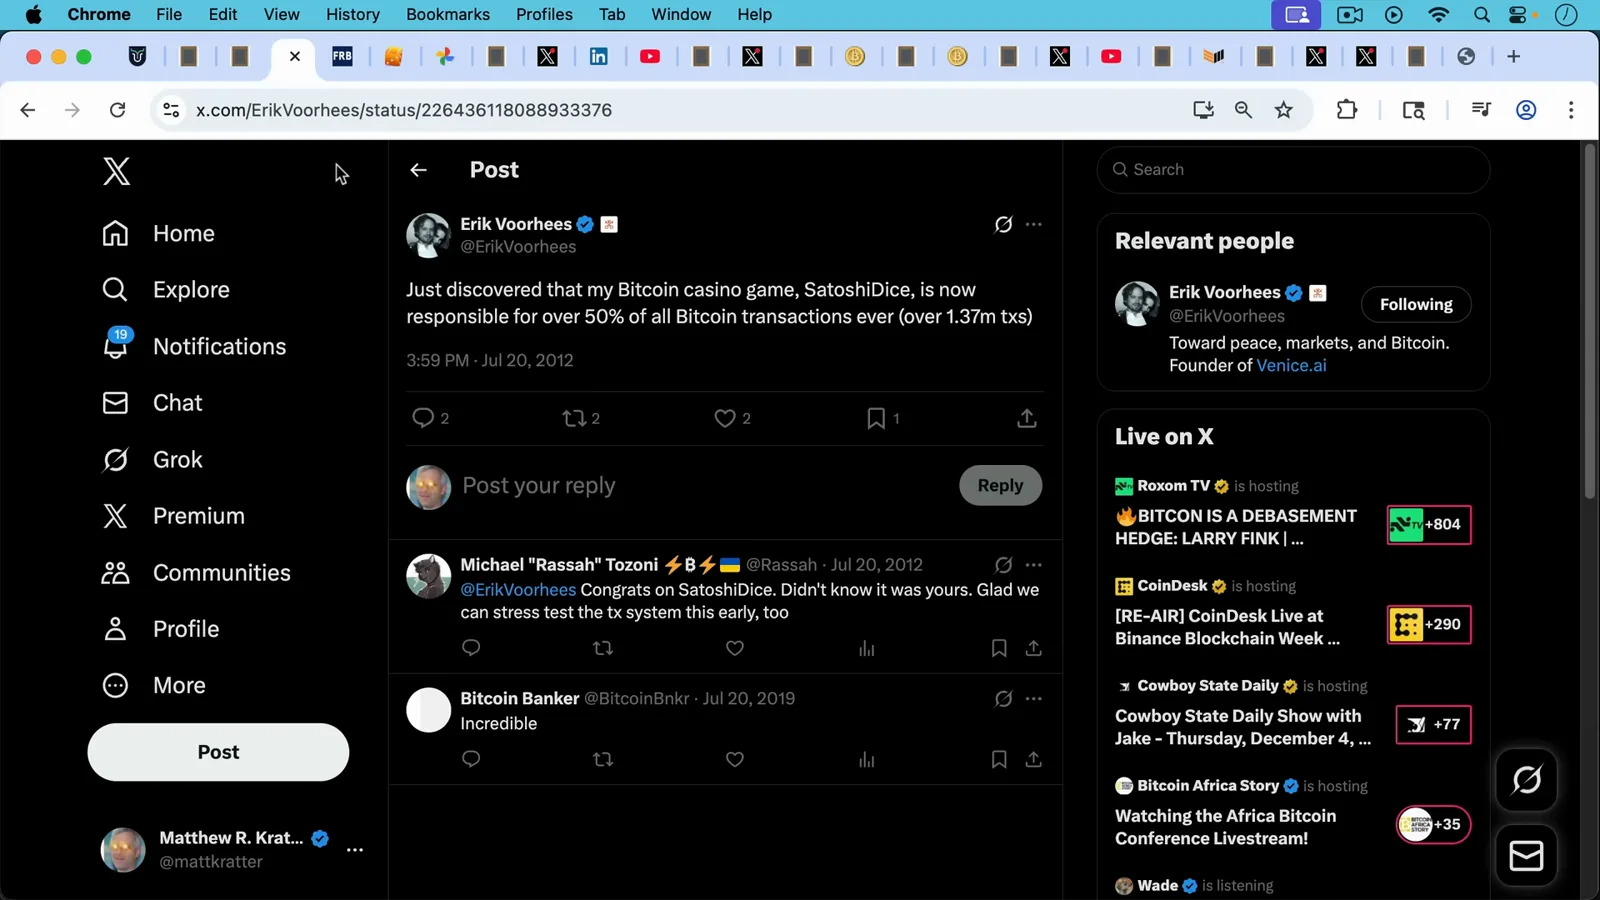The height and width of the screenshot is (900, 1600).
Task: Click the sidebar Post button
Action: tap(218, 752)
